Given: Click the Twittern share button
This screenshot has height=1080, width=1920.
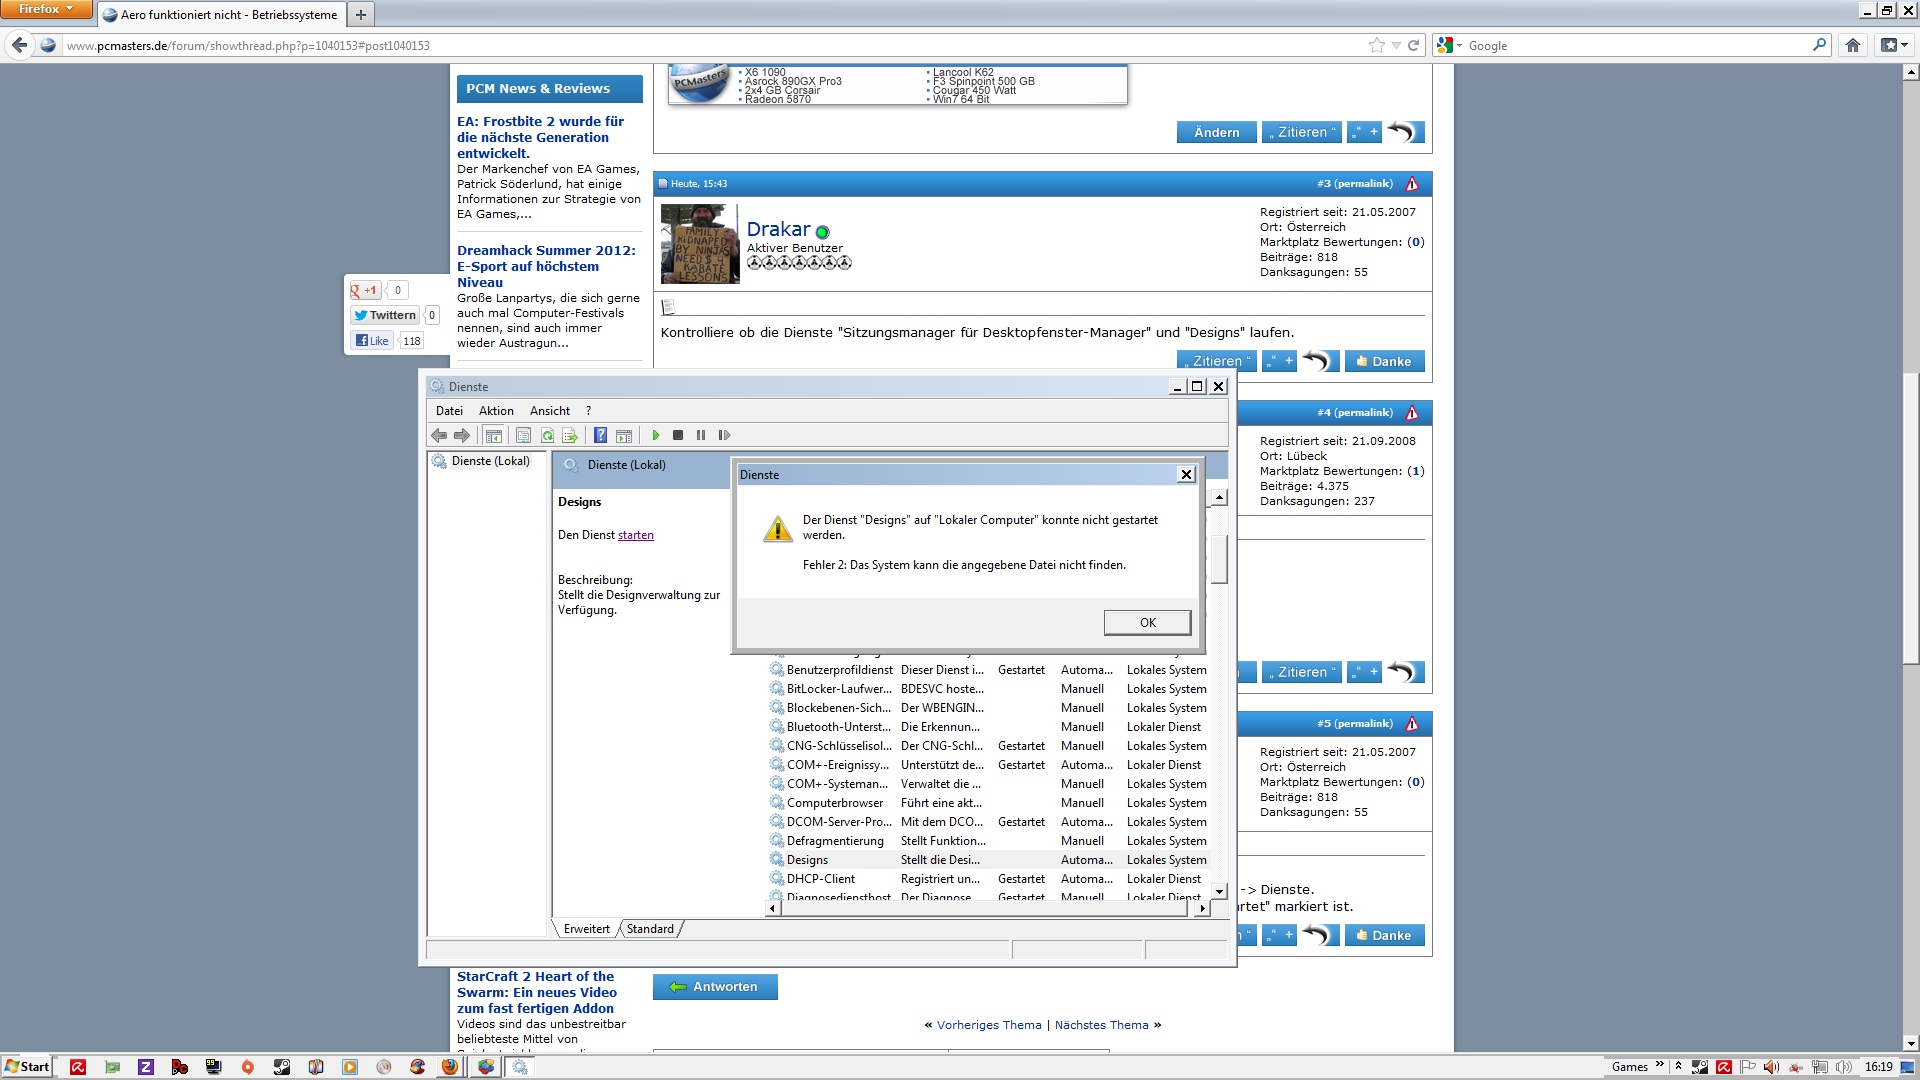Looking at the screenshot, I should (x=384, y=315).
